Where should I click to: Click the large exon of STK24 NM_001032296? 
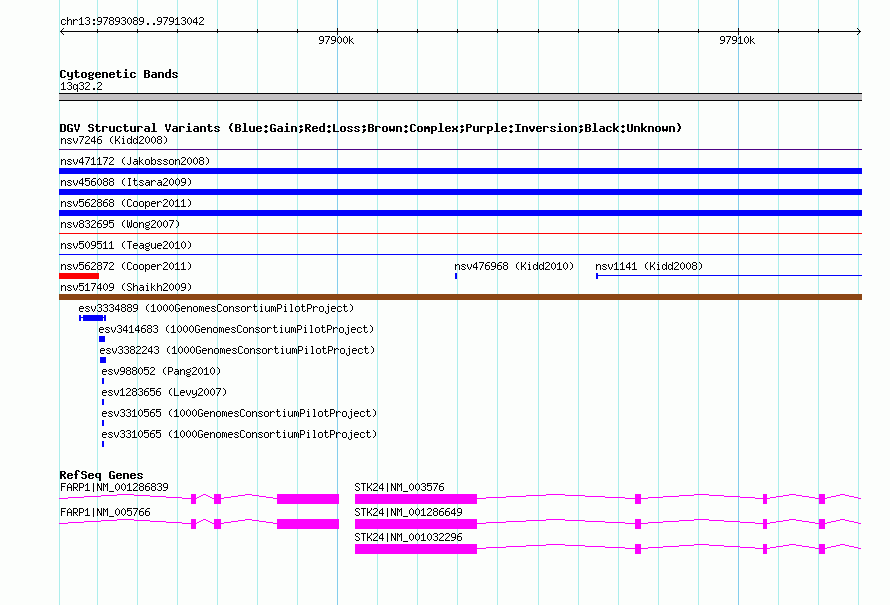pyautogui.click(x=415, y=549)
